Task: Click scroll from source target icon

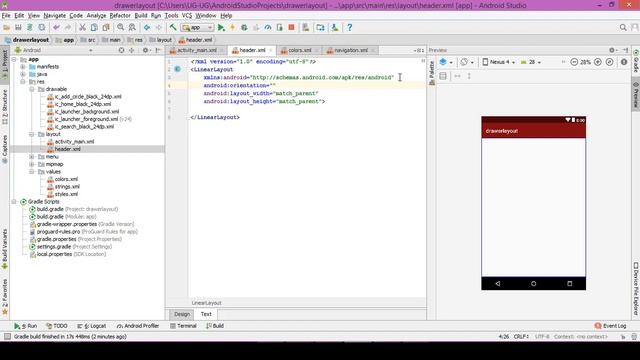Action: pos(121,50)
